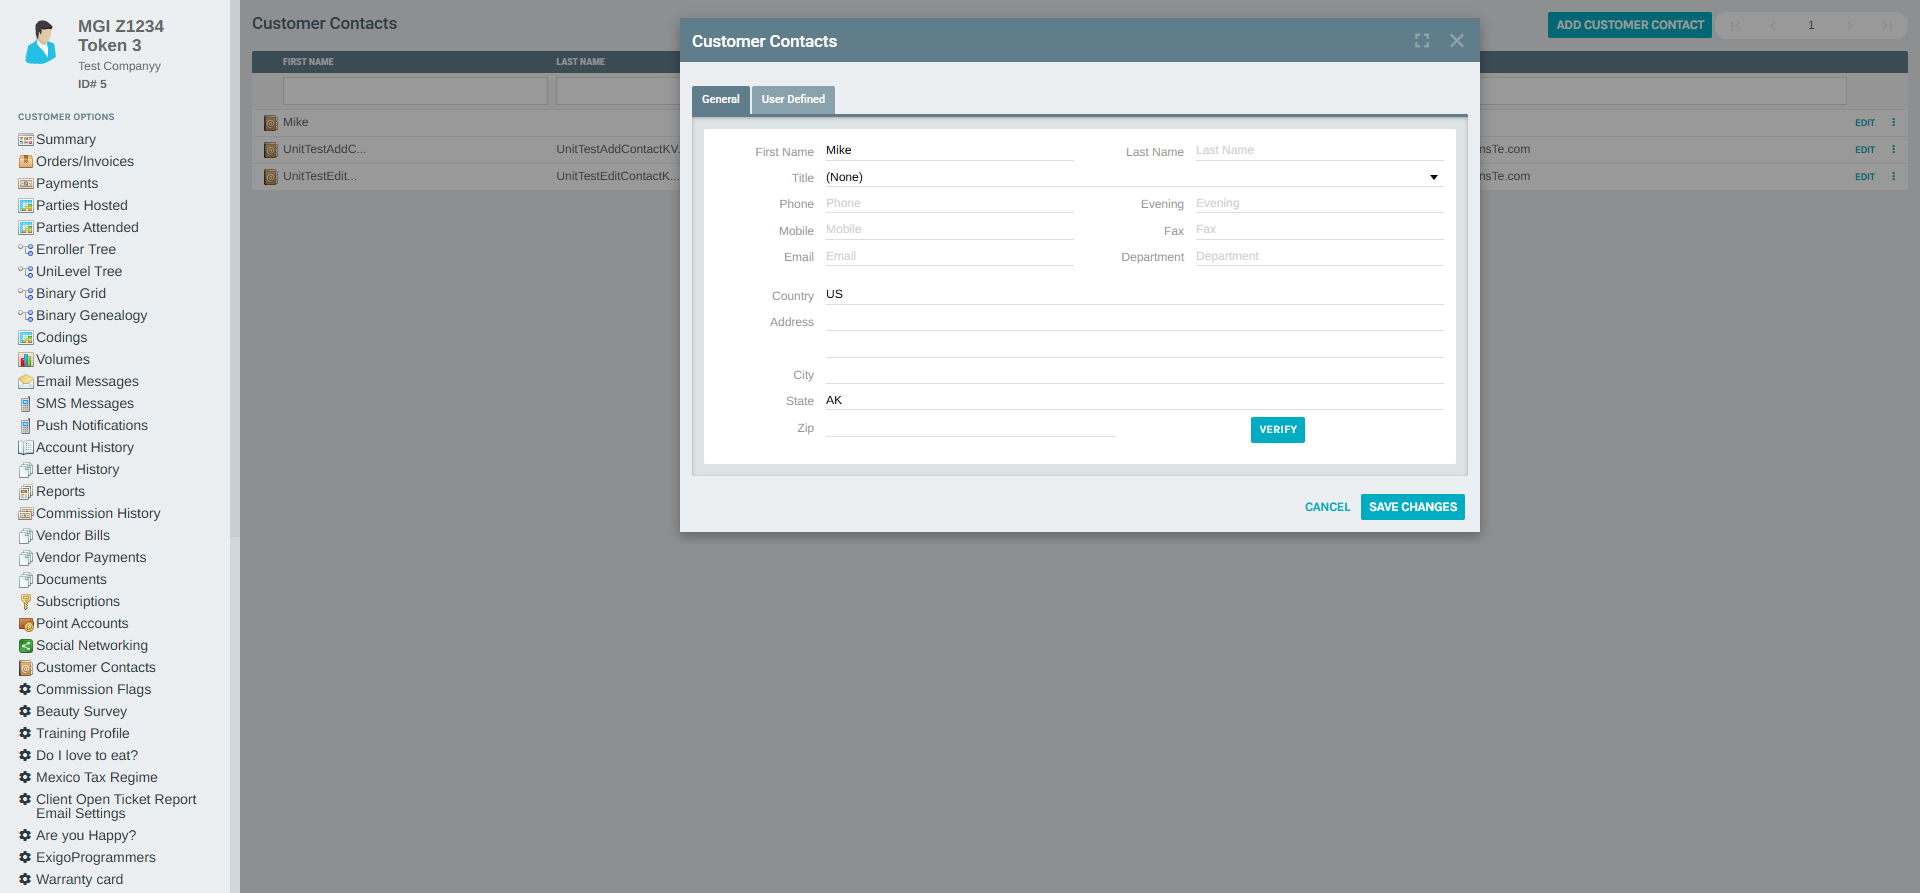Open Social Networking share icon

26,646
